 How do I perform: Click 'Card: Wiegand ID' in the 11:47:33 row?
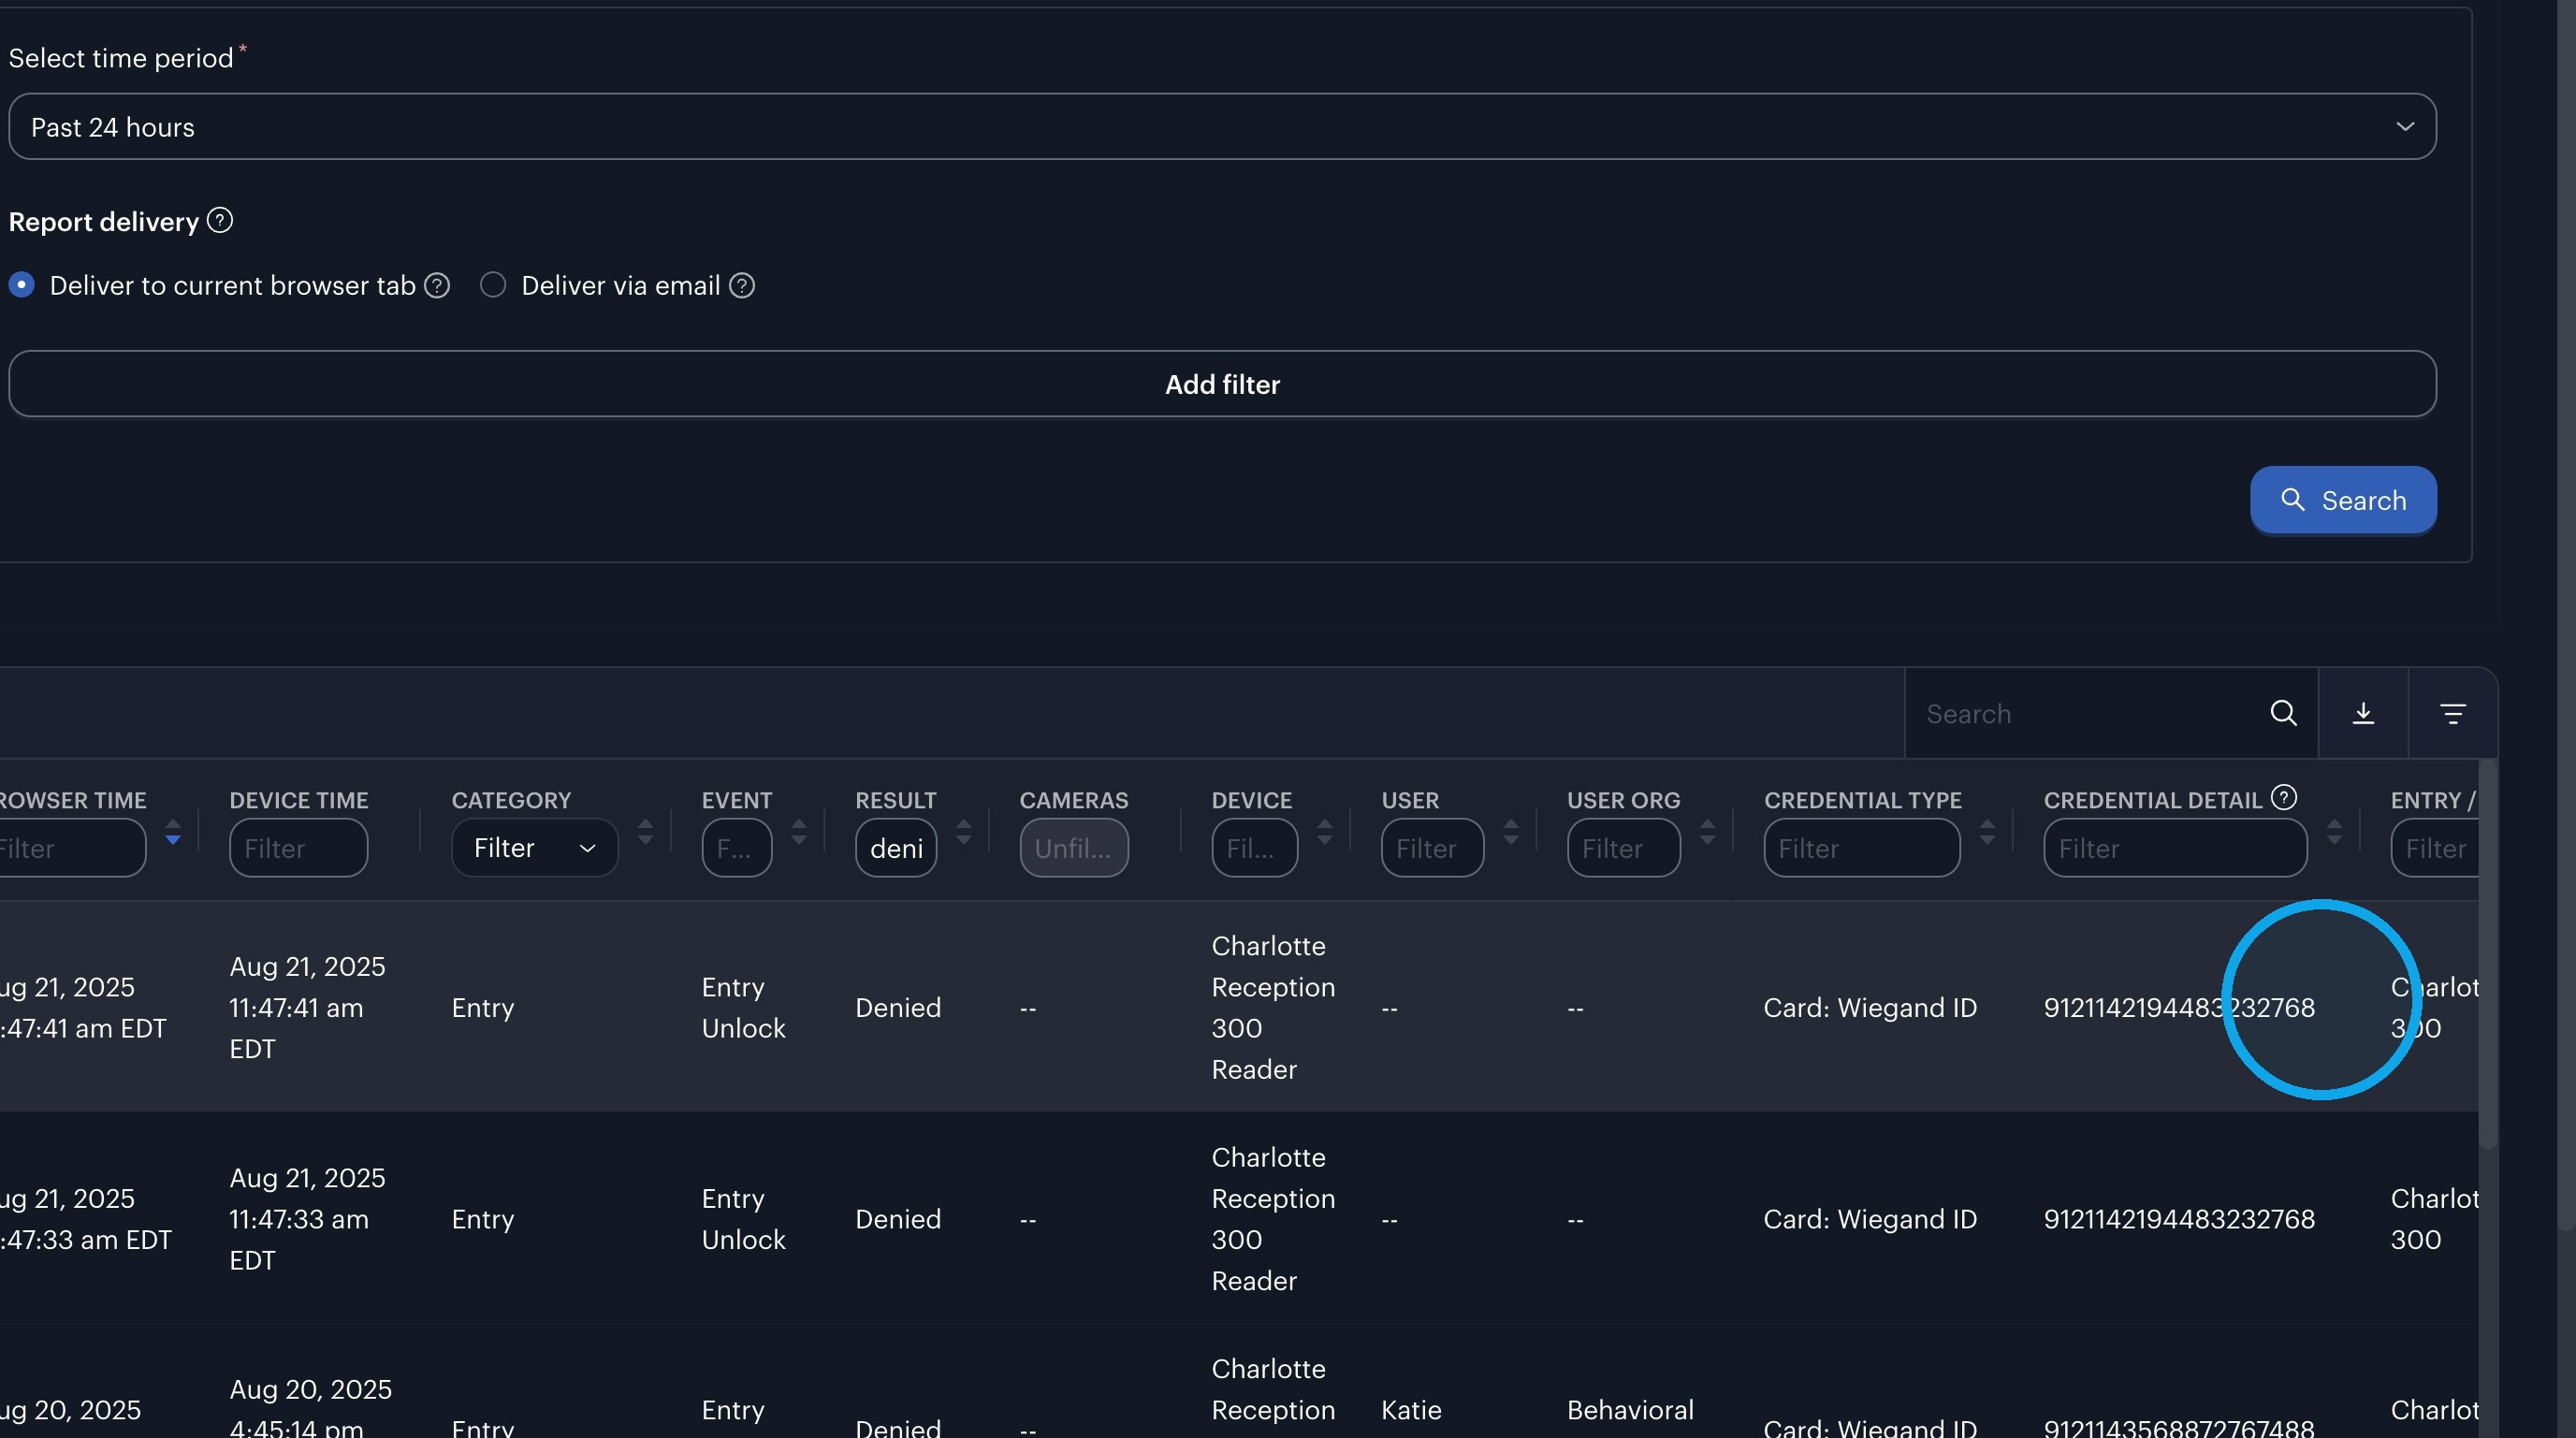[x=1870, y=1219]
